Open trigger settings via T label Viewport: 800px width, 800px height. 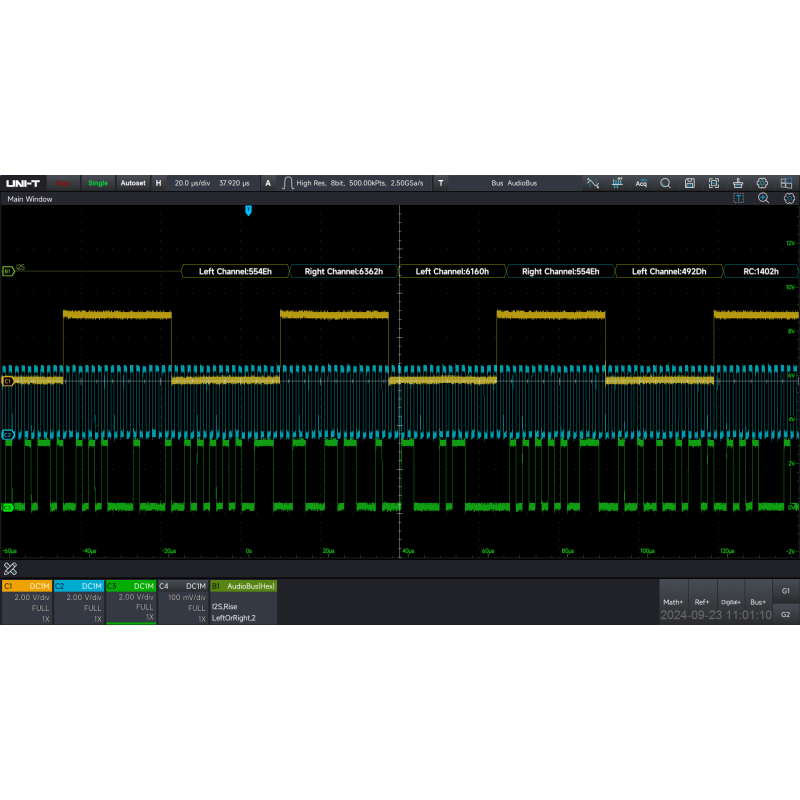[x=441, y=183]
